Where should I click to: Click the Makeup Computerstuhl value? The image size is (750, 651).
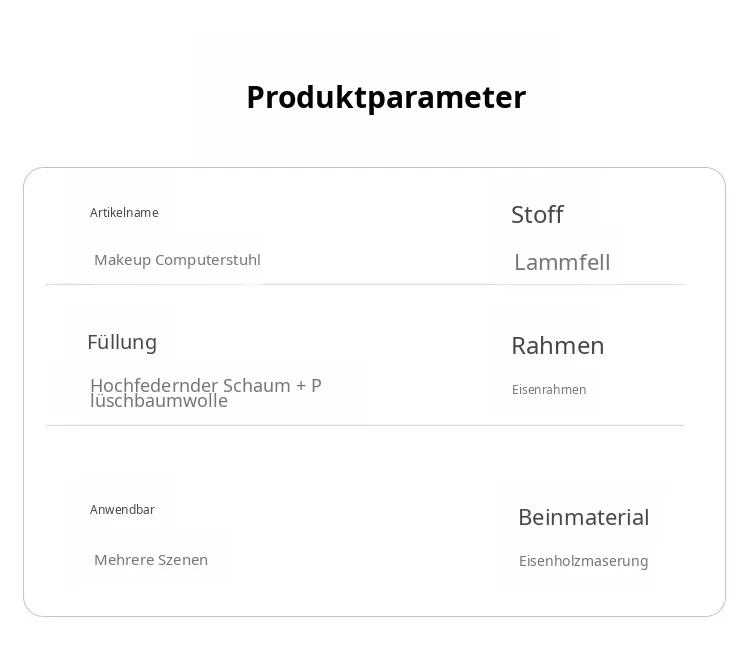(x=177, y=260)
